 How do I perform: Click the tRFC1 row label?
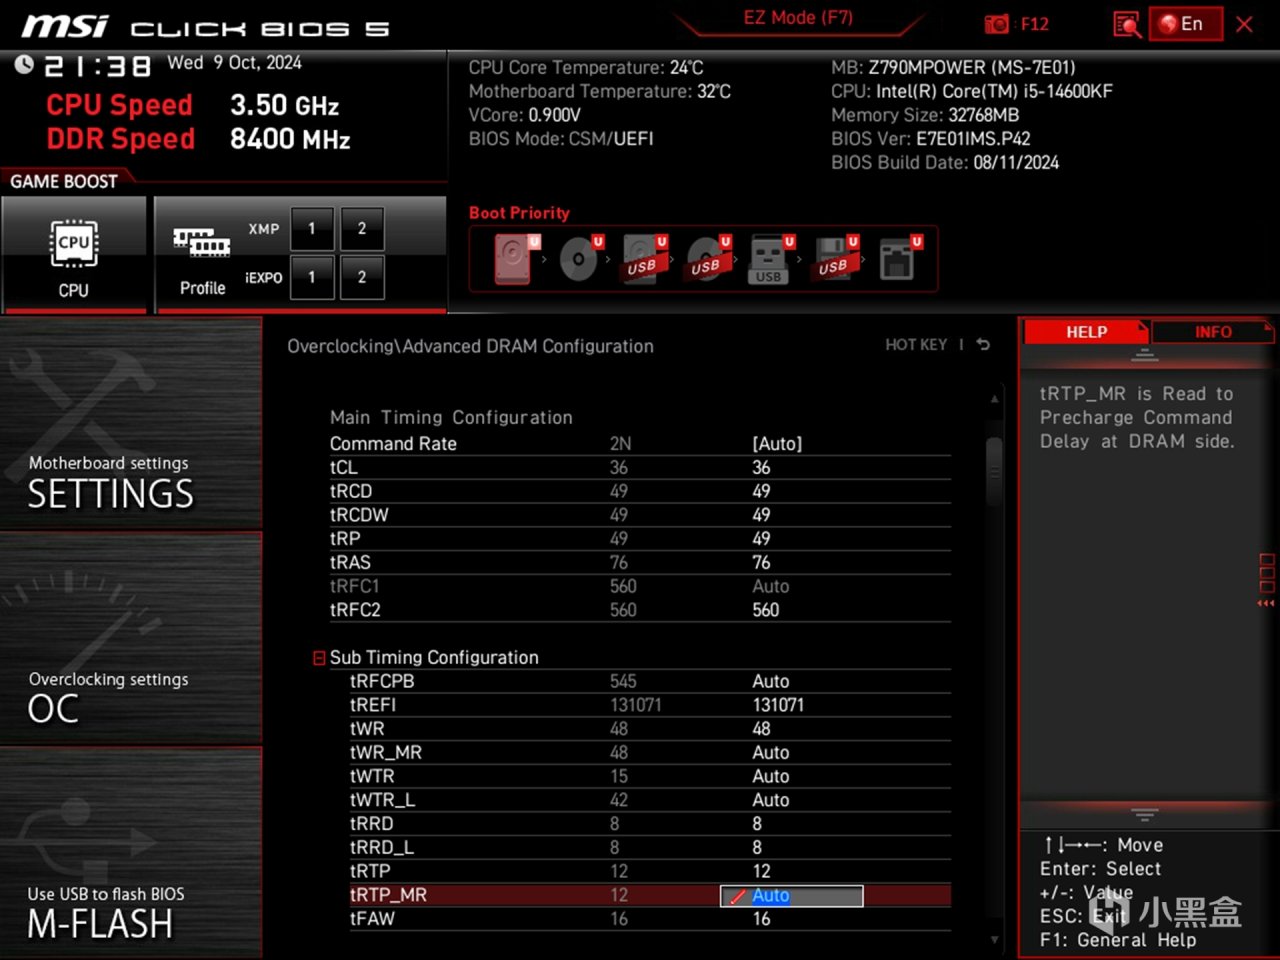click(354, 587)
